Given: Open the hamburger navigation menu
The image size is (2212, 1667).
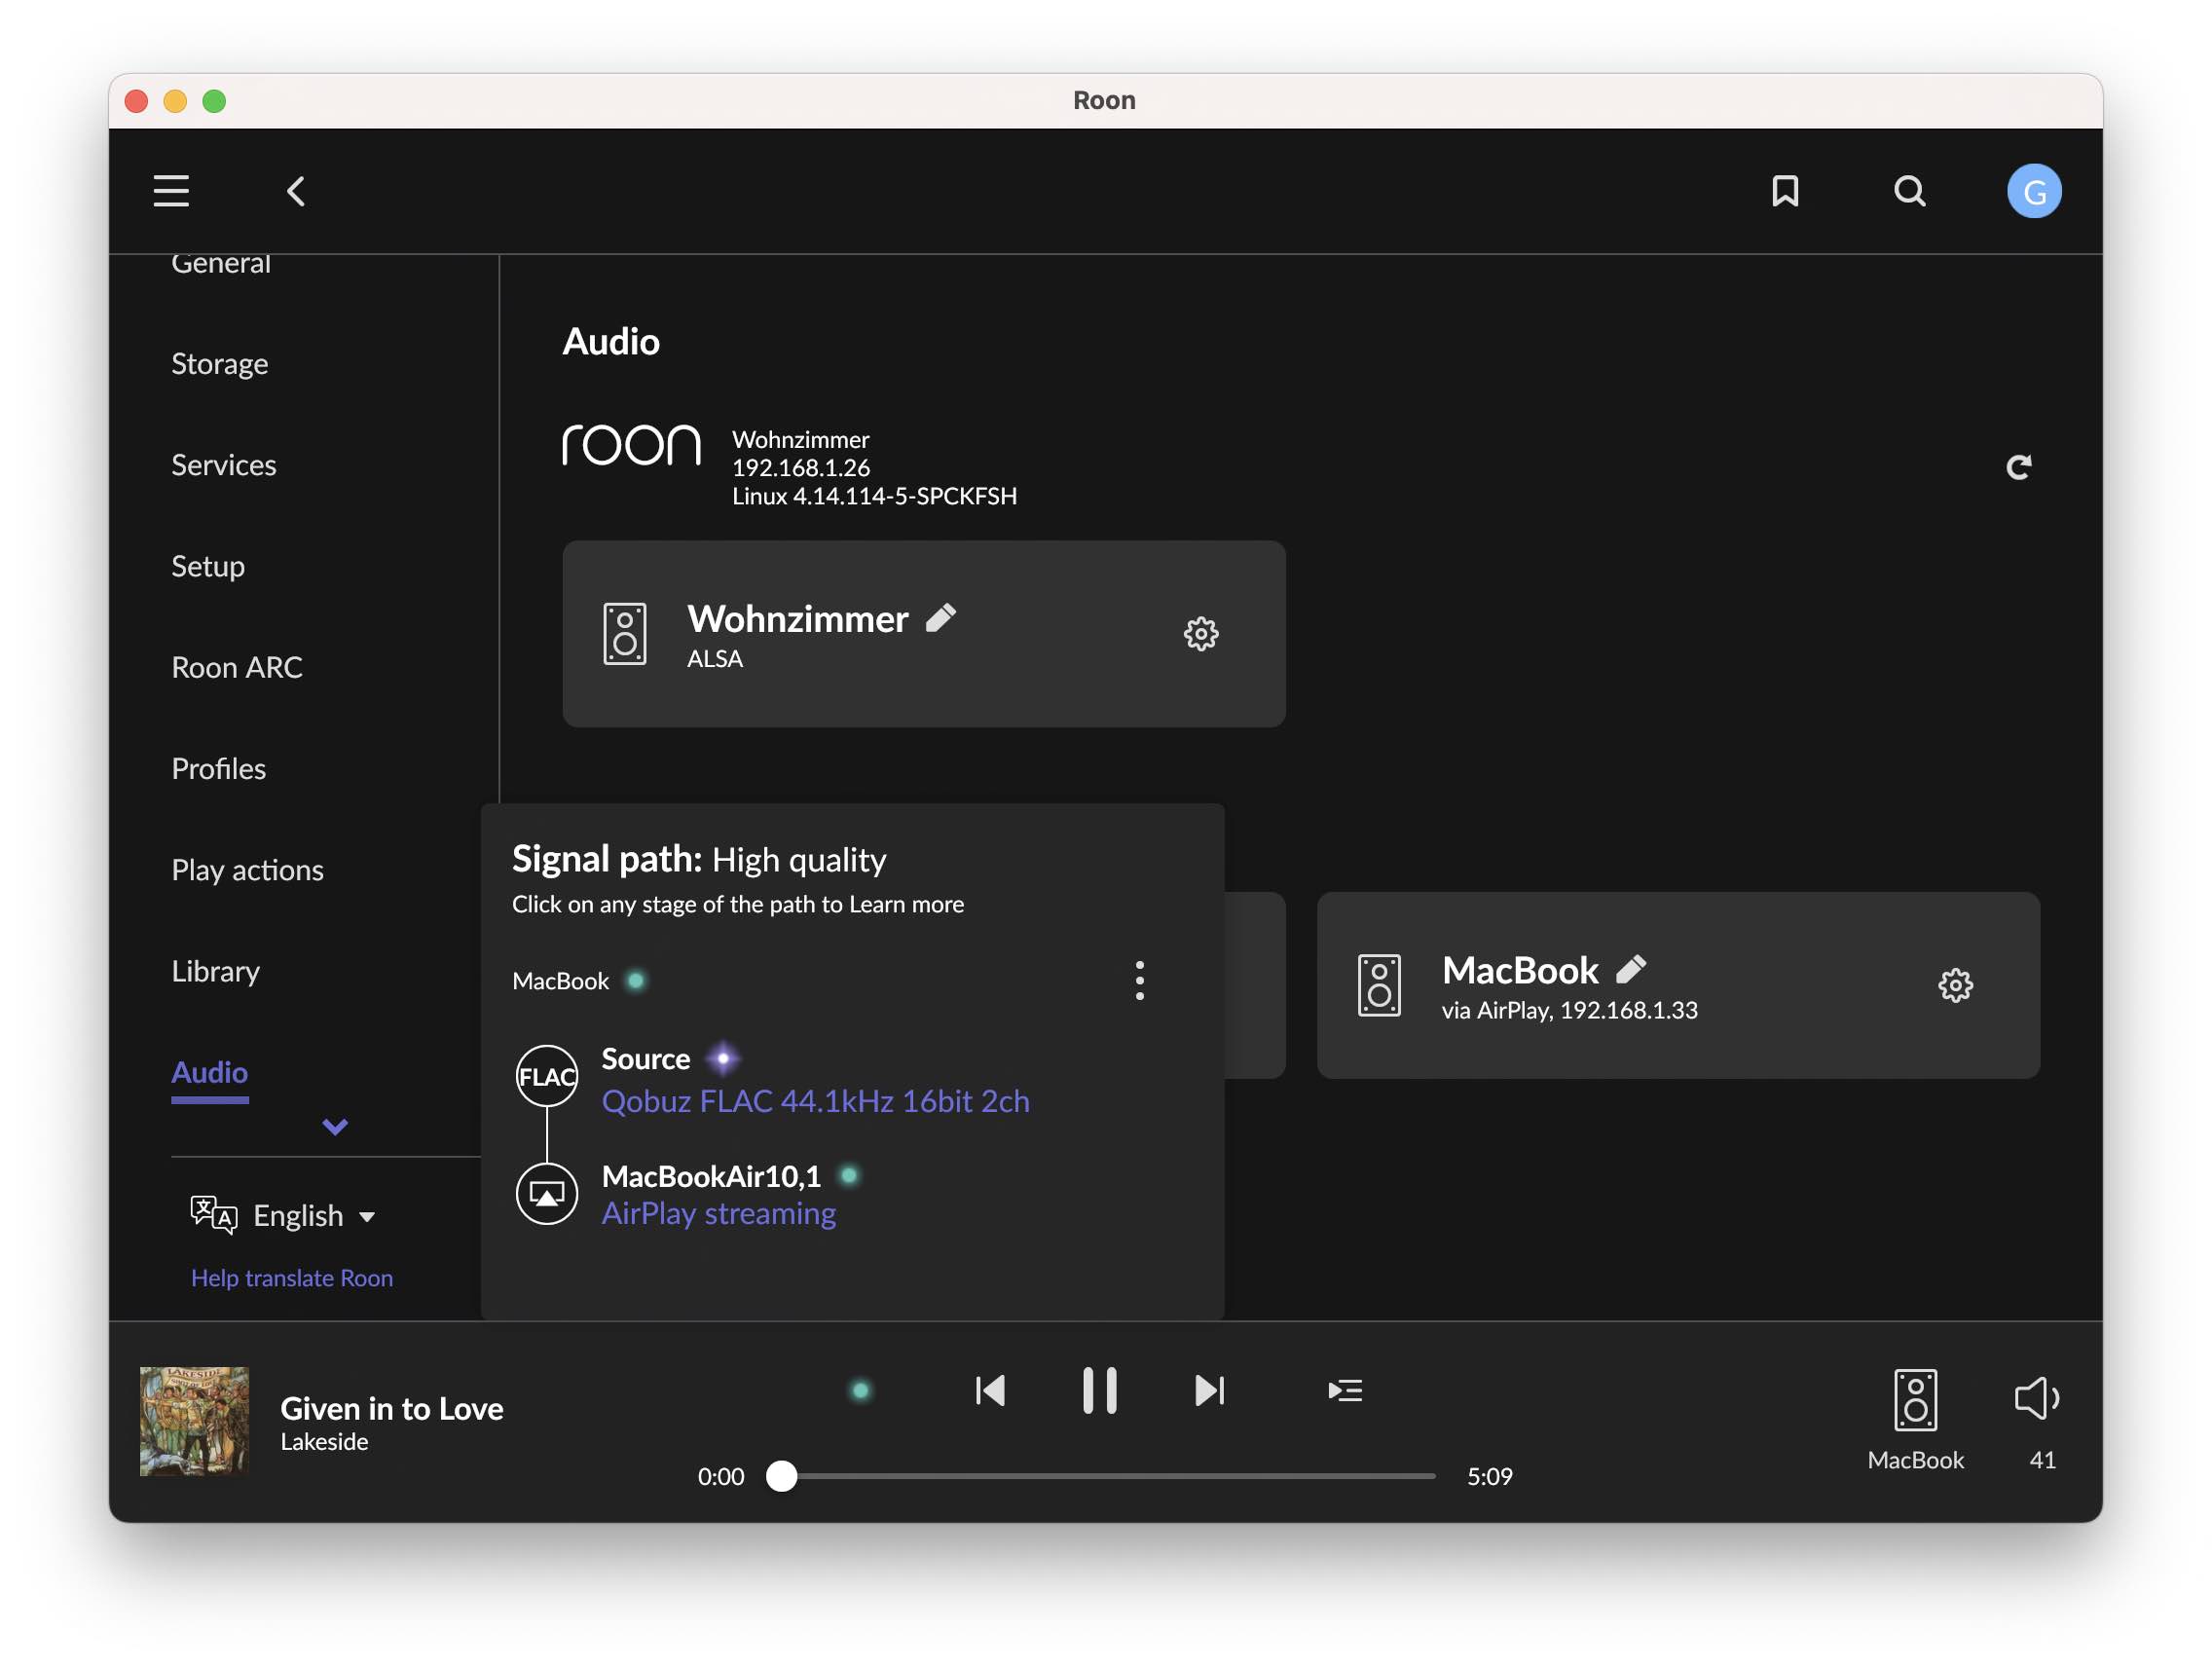Looking at the screenshot, I should (x=171, y=190).
